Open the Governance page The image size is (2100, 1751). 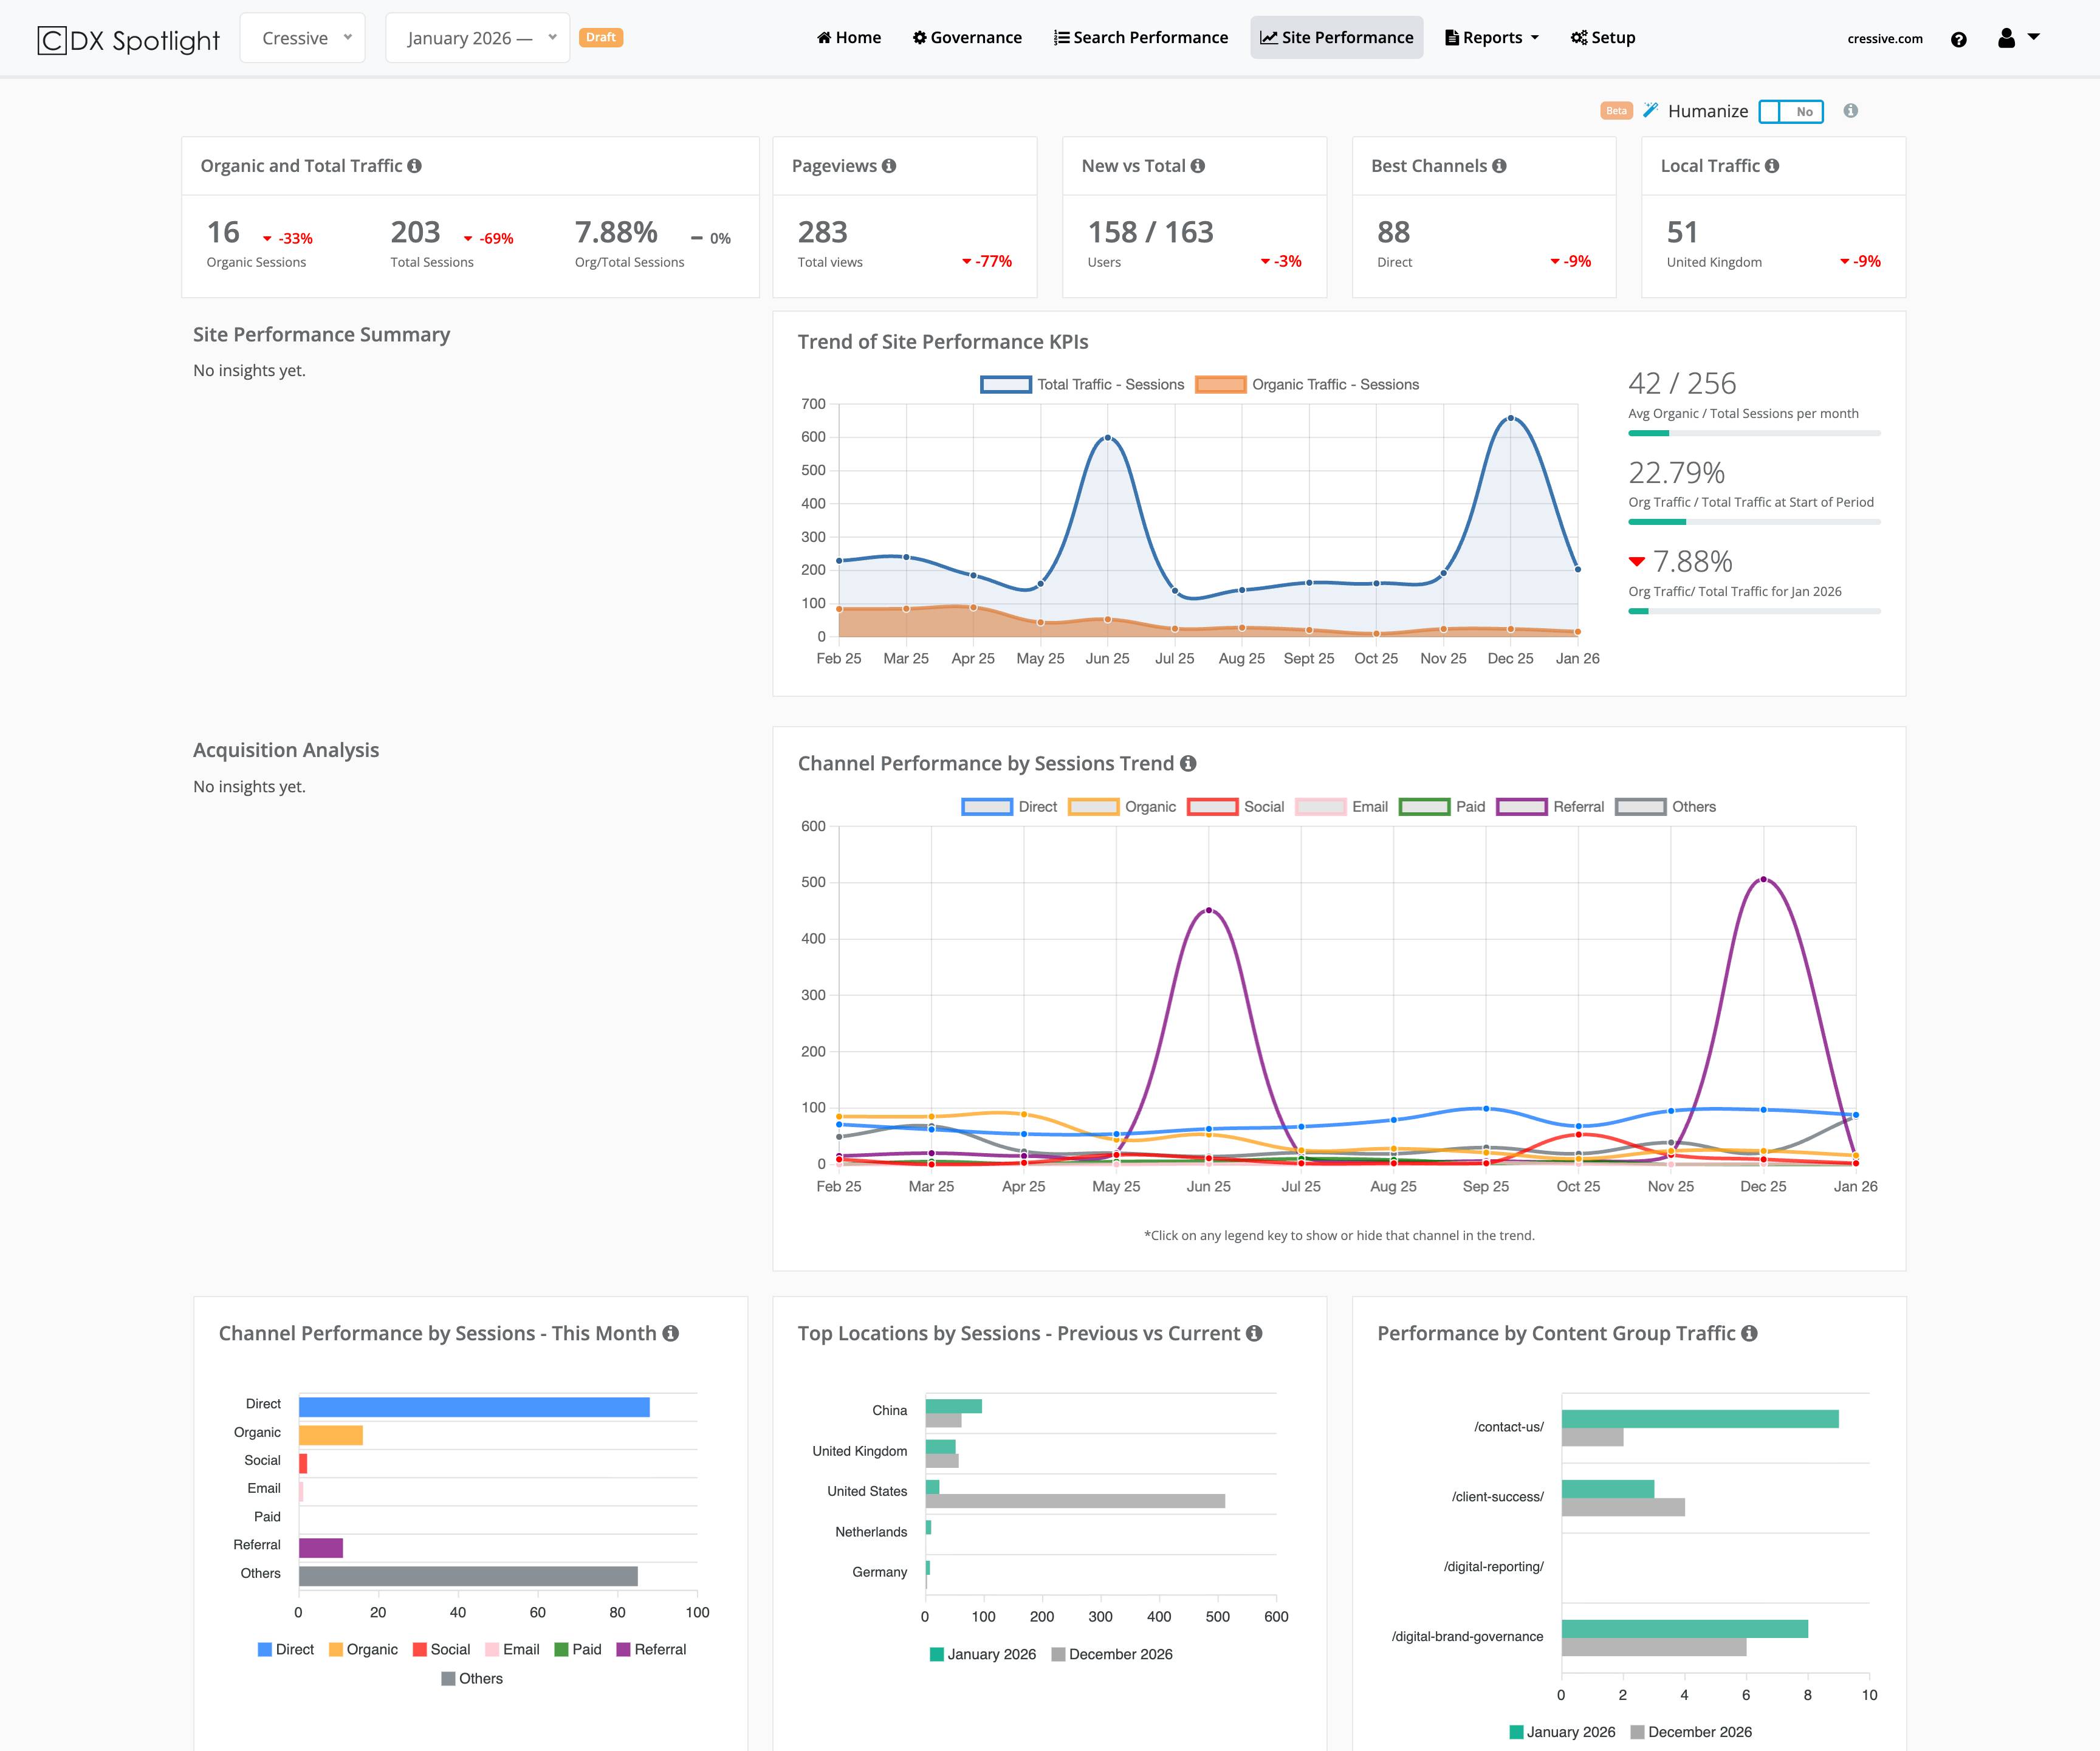(x=966, y=37)
